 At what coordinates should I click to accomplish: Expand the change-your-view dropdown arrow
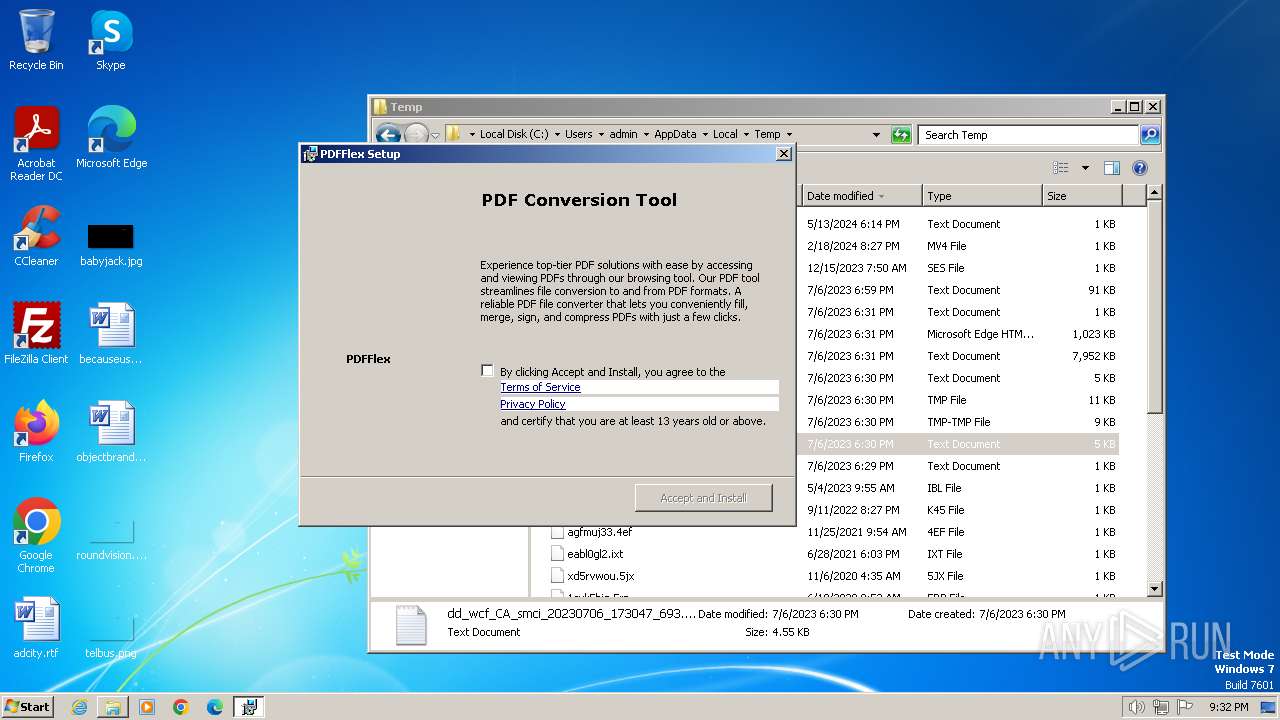point(1084,168)
